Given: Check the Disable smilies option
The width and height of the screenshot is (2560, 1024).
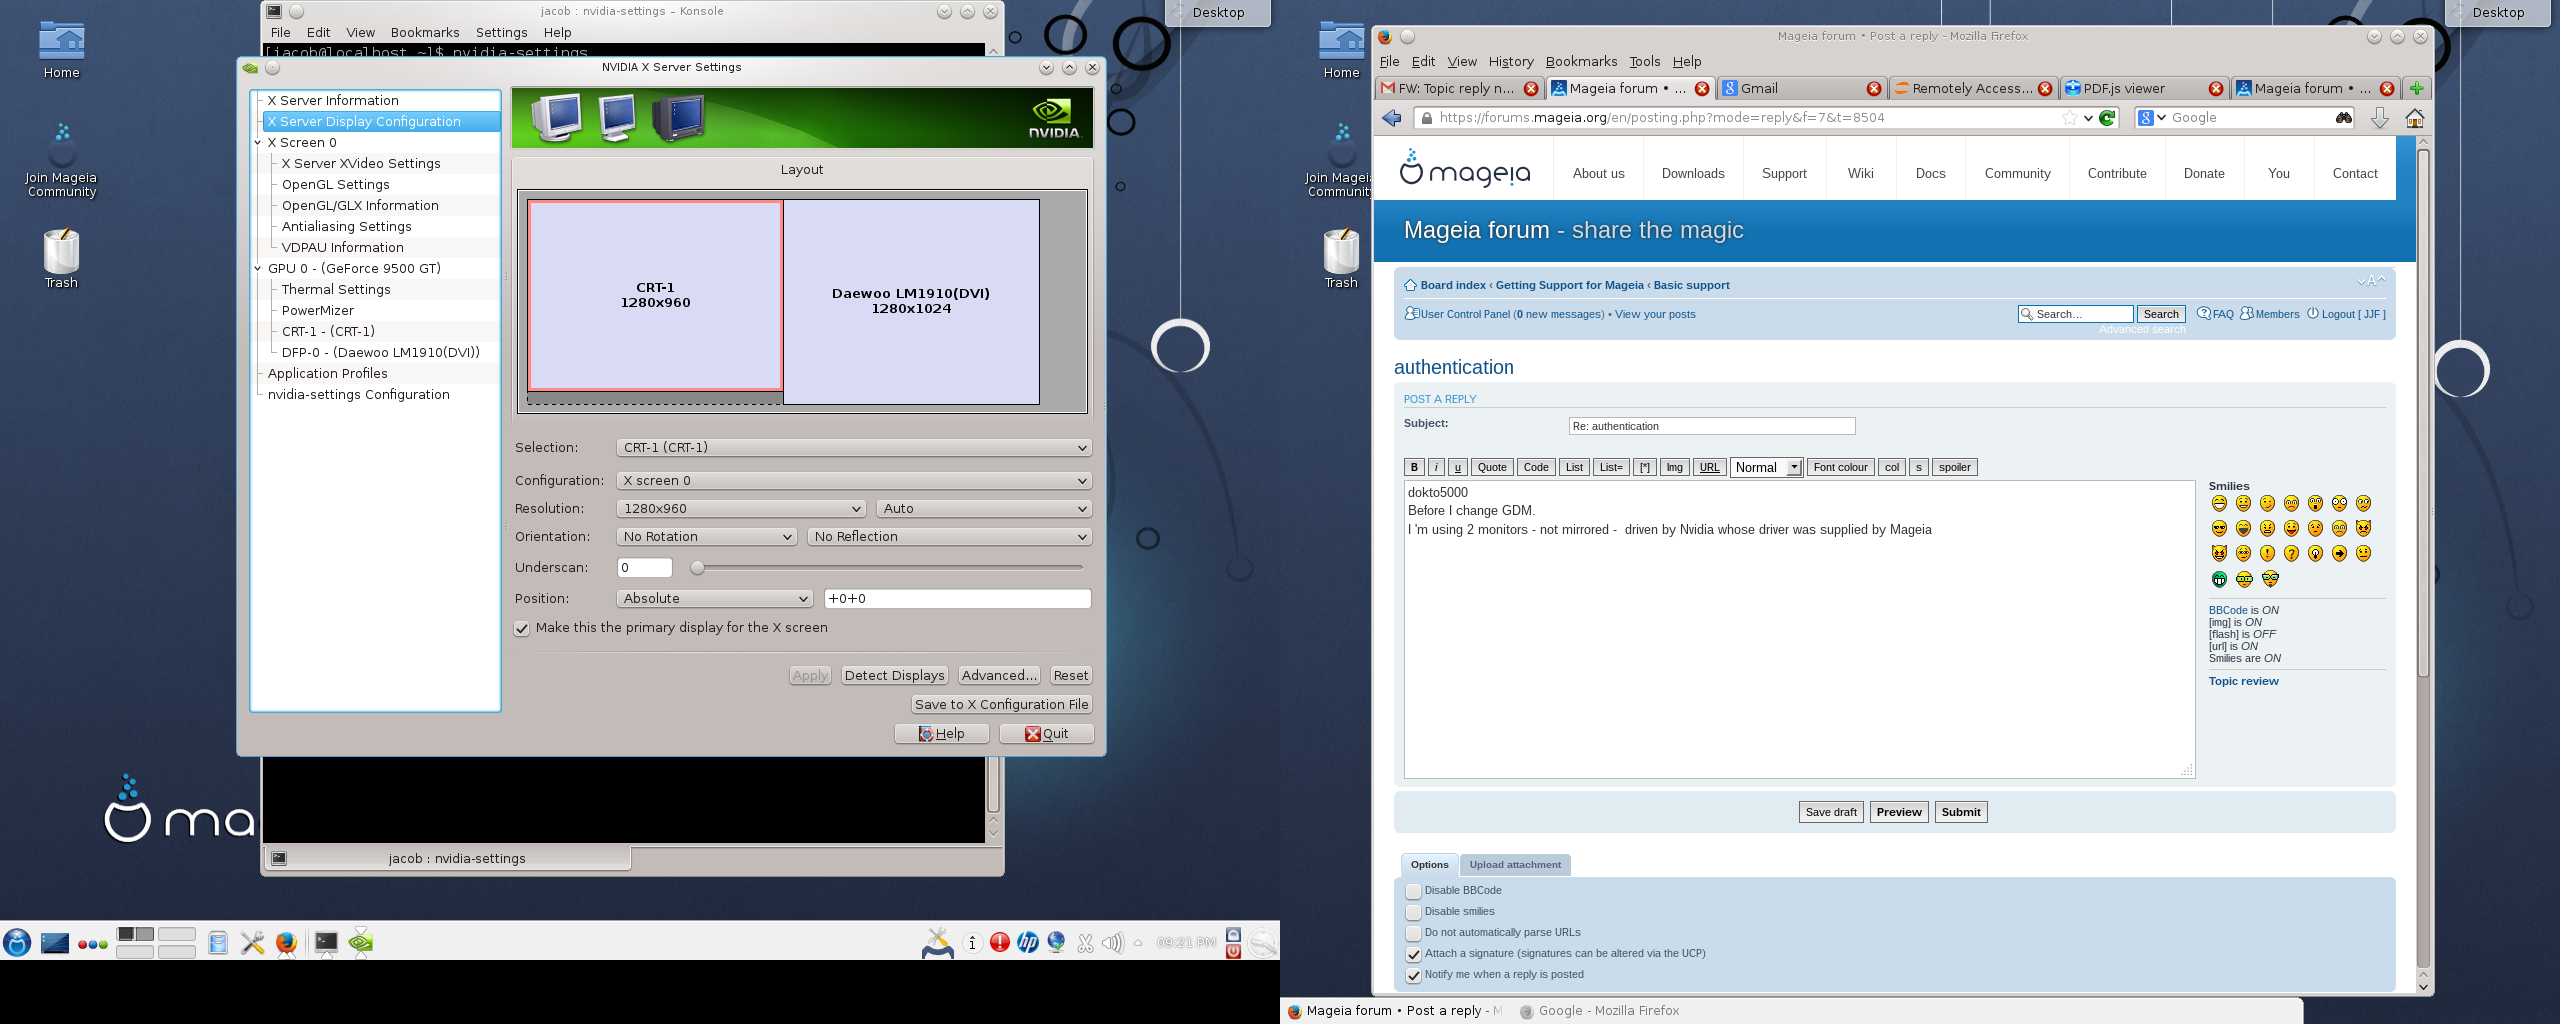Looking at the screenshot, I should point(1413,912).
